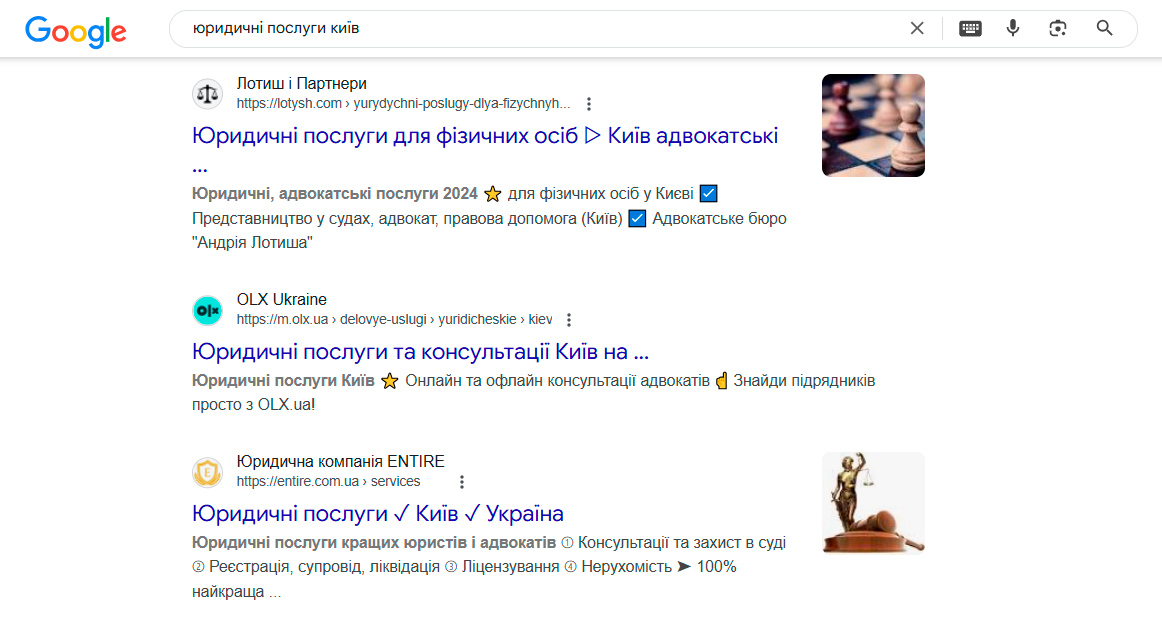Open more options for ENTIRE result
Viewport: 1162px width, 619px height.
(x=462, y=482)
